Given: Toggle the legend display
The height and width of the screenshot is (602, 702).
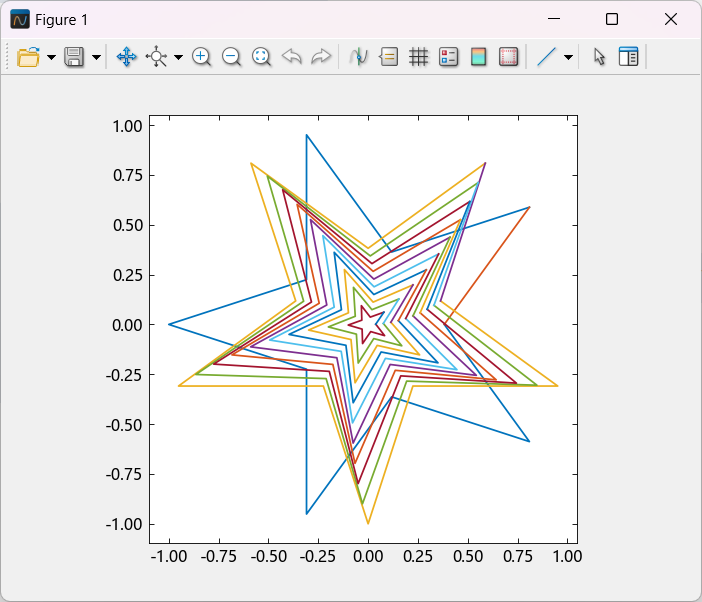Looking at the screenshot, I should tap(448, 57).
